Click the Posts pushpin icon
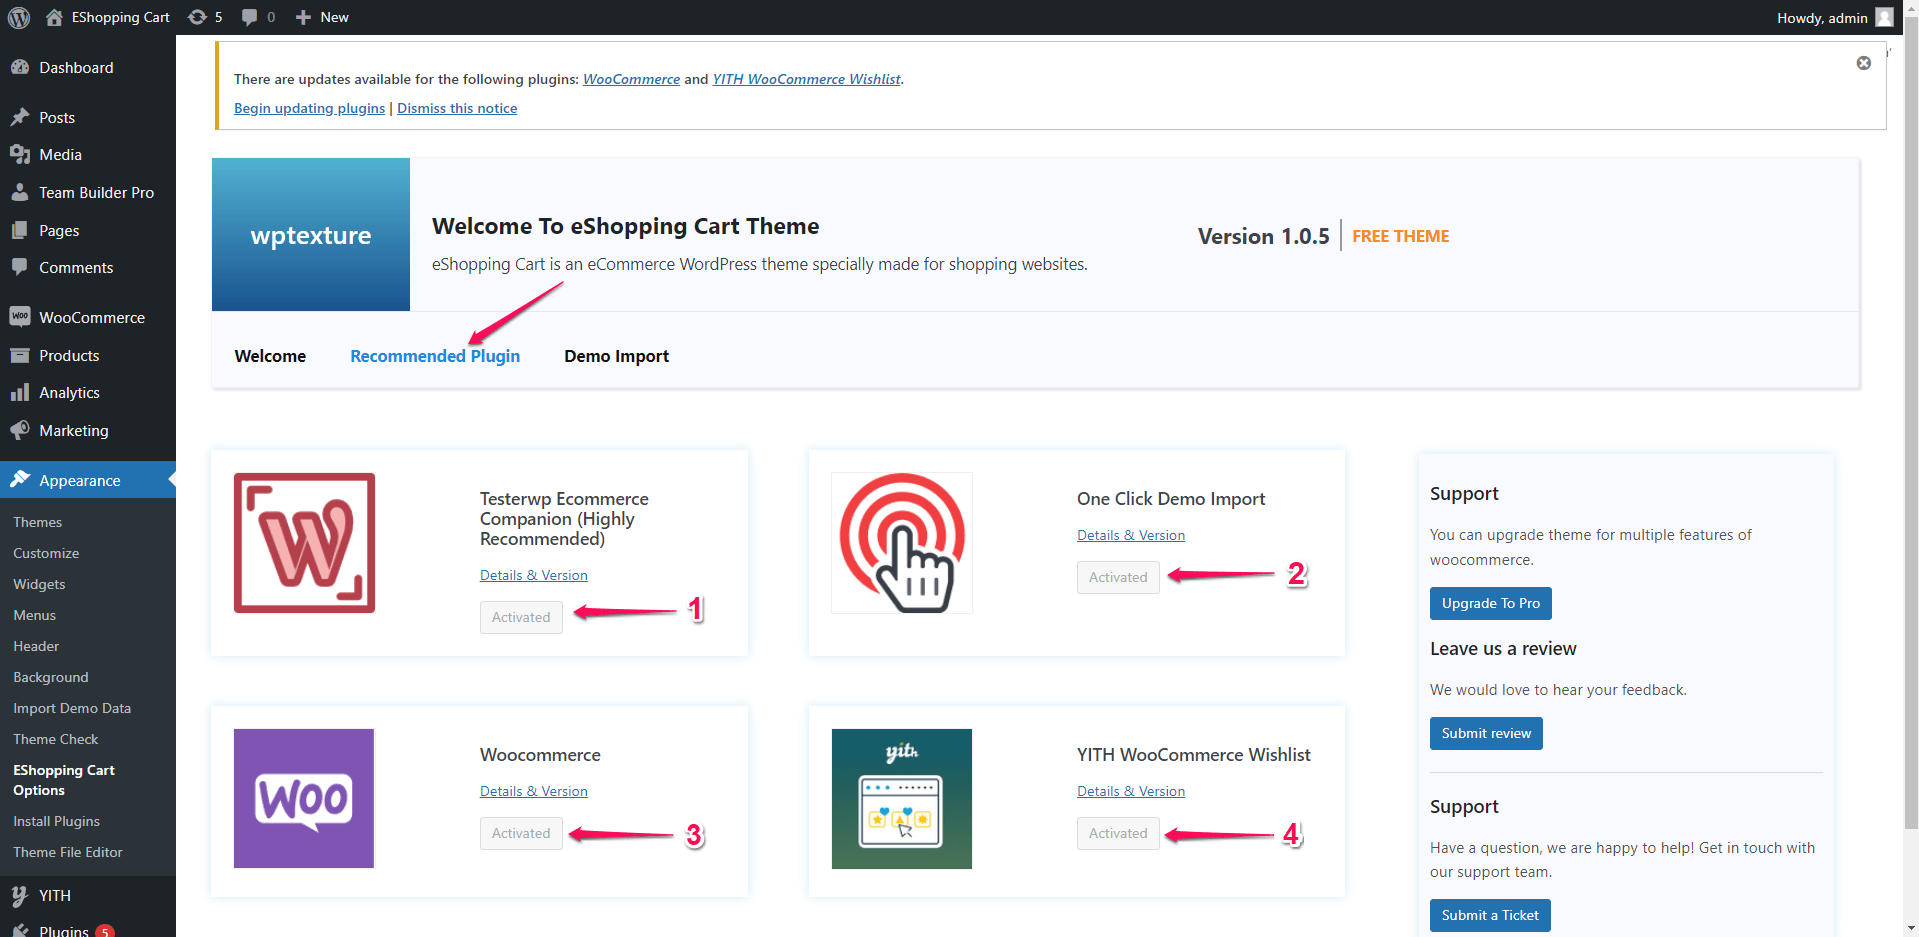The image size is (1919, 937). coord(19,117)
